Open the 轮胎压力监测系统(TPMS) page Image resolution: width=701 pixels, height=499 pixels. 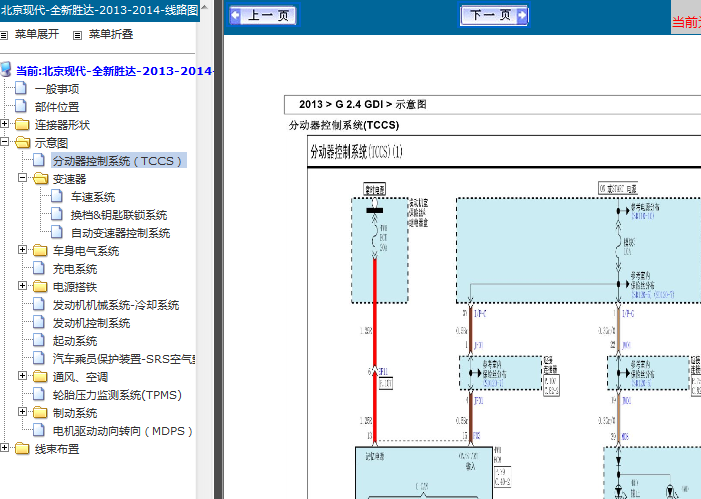[x=117, y=395]
